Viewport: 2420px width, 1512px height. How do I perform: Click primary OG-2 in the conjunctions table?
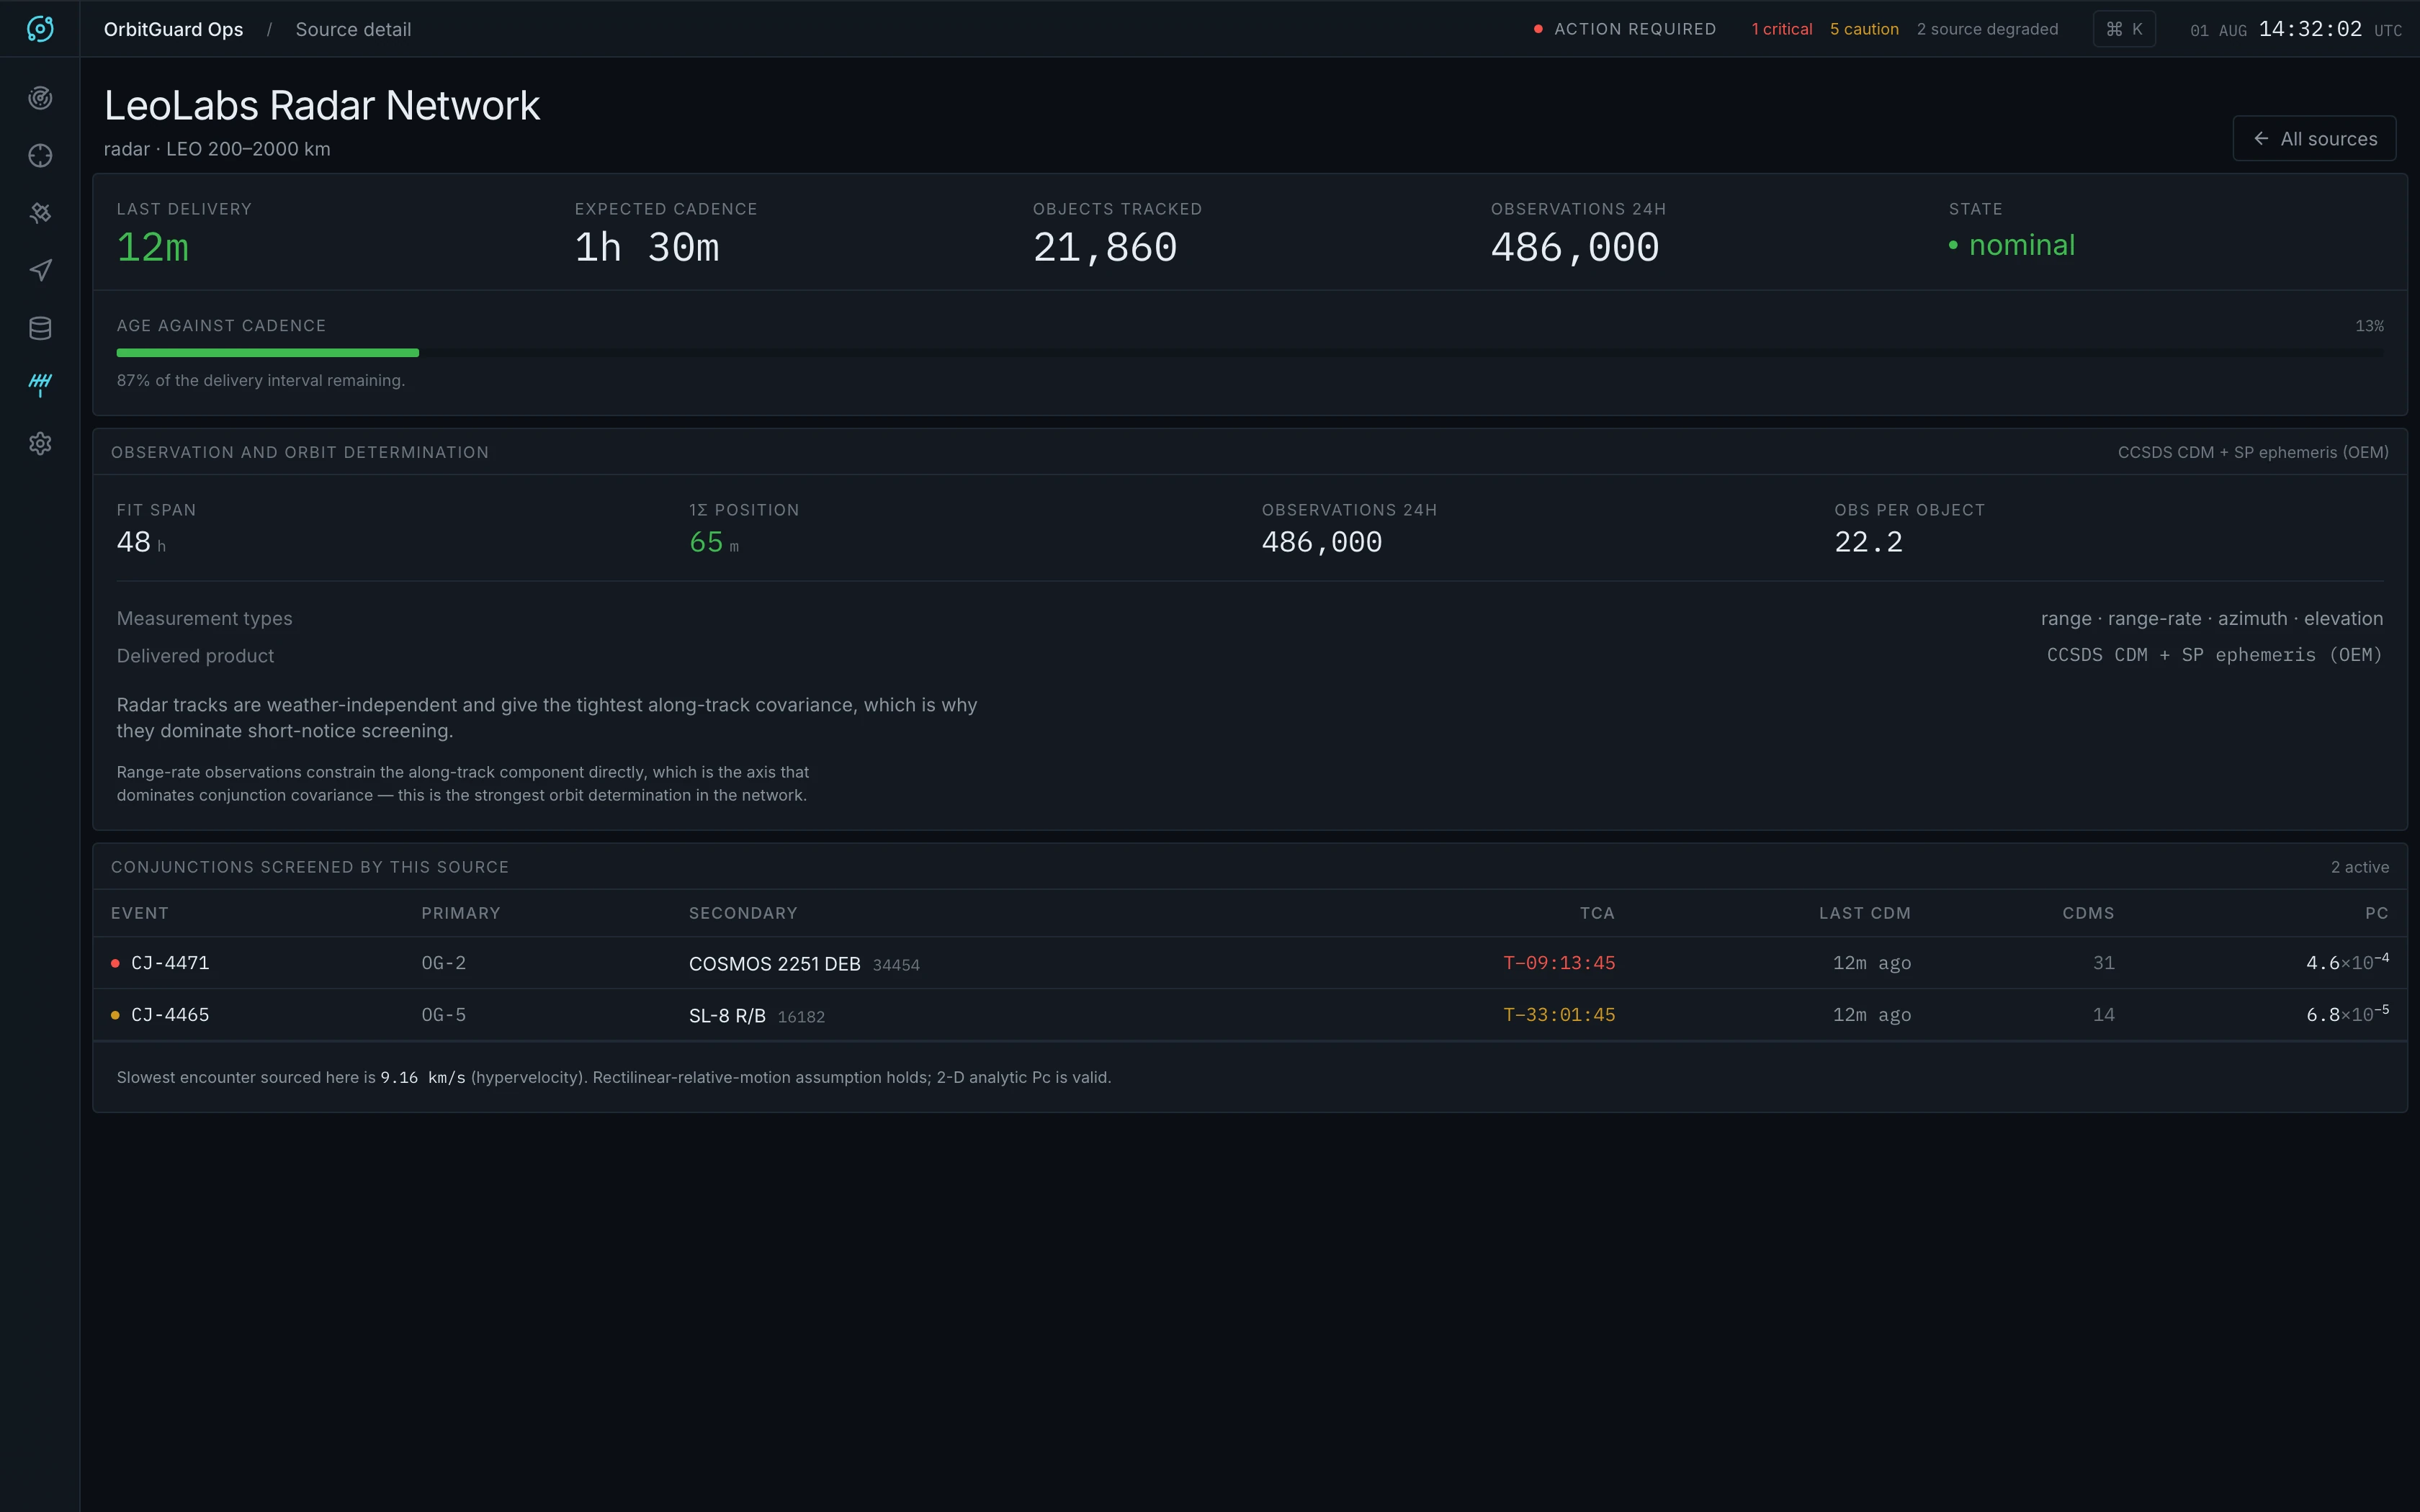(x=444, y=963)
